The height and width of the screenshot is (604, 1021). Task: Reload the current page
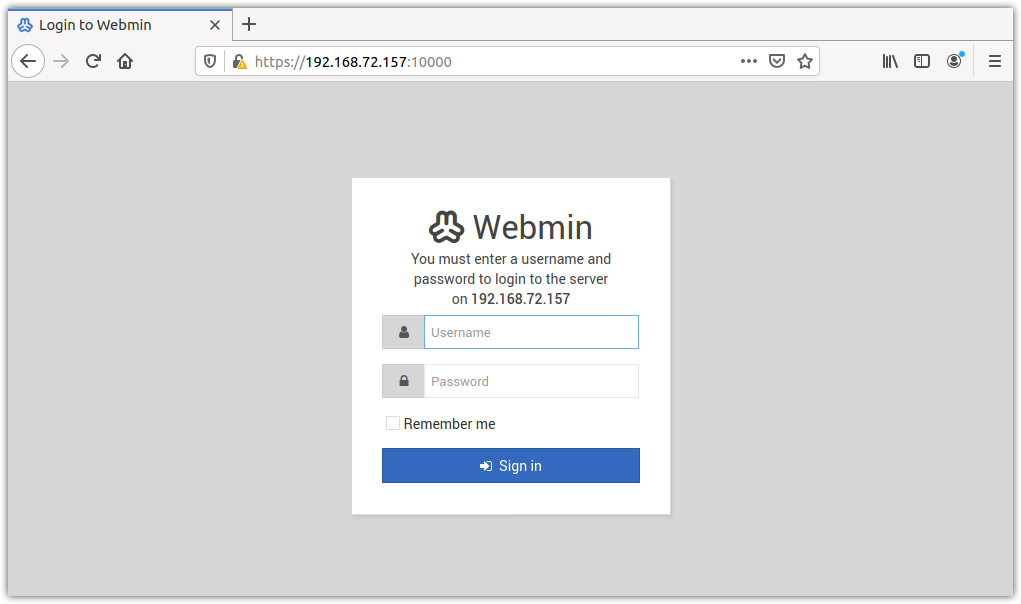pyautogui.click(x=93, y=61)
